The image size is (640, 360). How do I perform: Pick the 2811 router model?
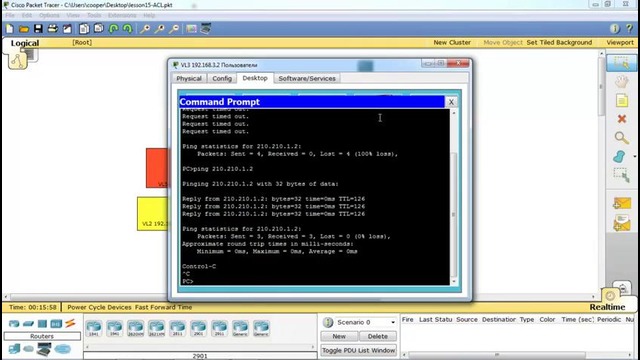click(177, 328)
